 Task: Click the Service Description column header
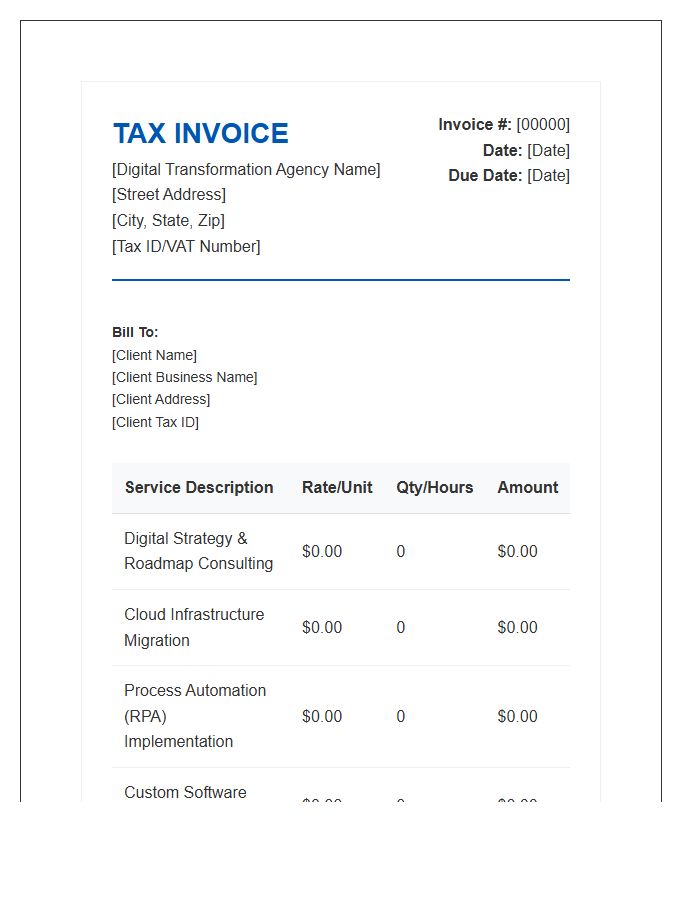199,487
